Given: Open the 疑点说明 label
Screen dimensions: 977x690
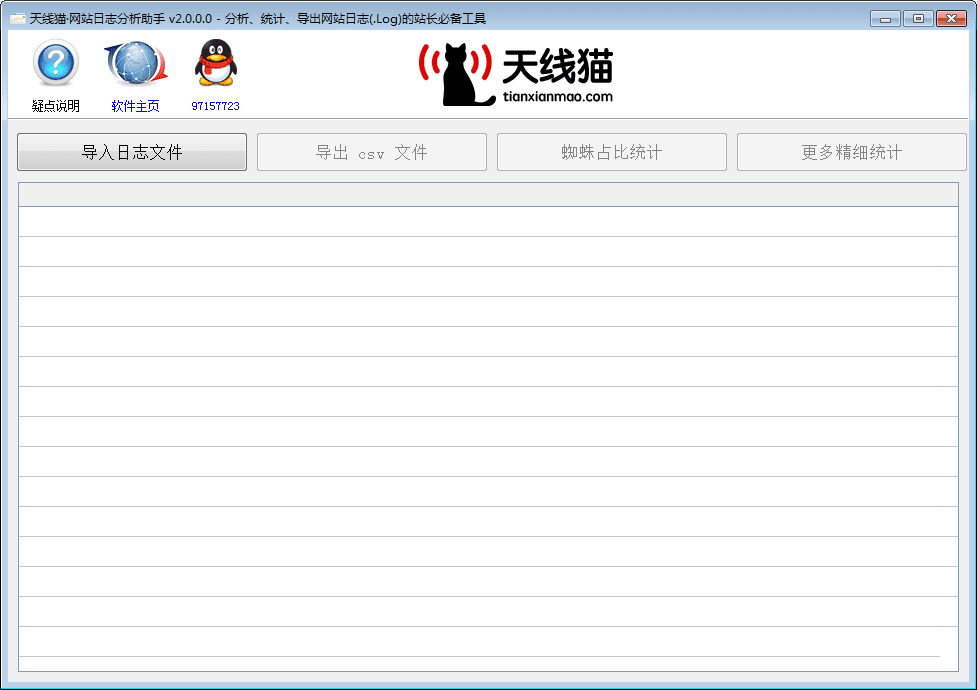Looking at the screenshot, I should click(x=55, y=106).
